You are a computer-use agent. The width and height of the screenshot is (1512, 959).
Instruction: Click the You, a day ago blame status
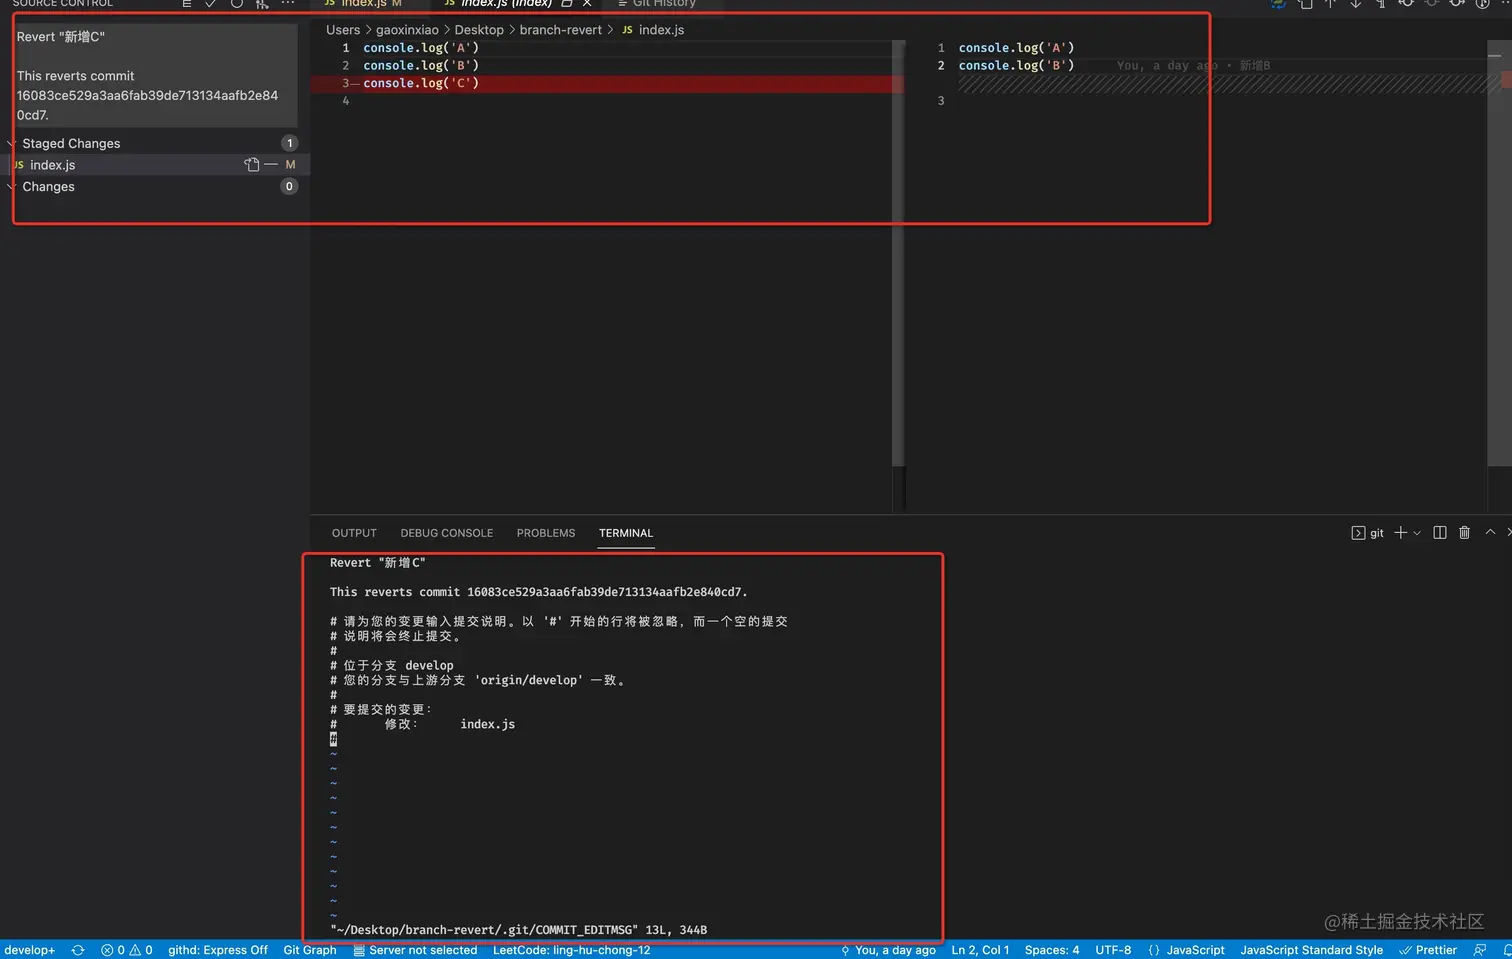pyautogui.click(x=888, y=950)
